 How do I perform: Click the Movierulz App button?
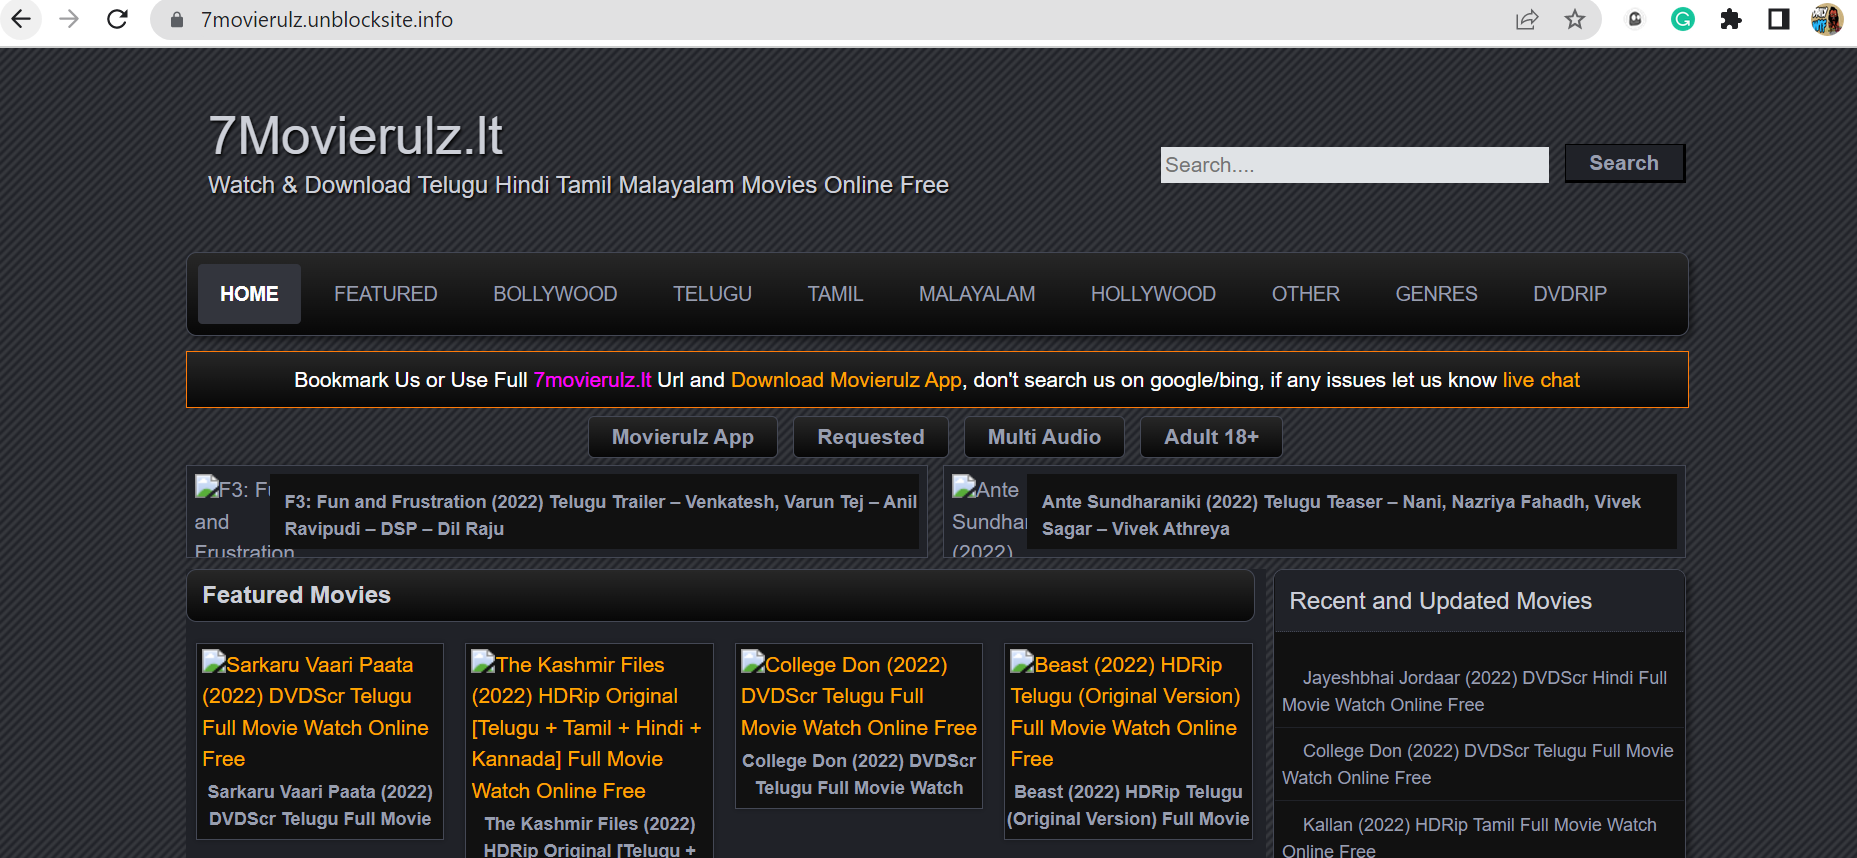tap(682, 437)
